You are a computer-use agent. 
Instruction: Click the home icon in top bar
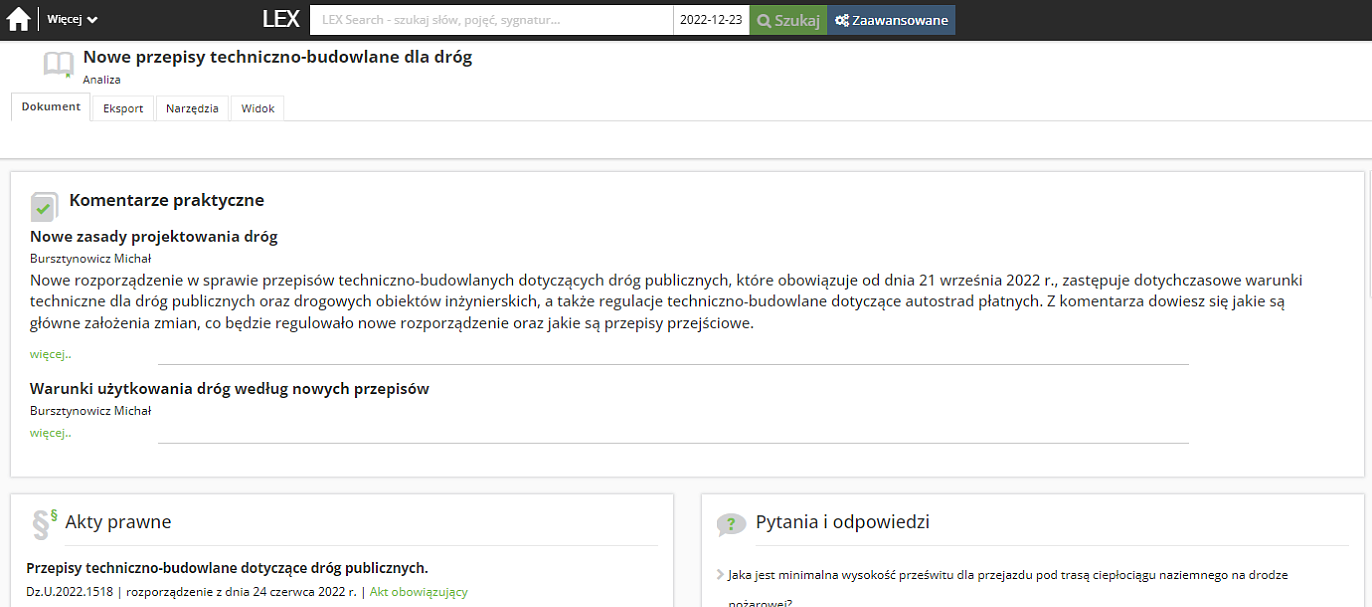pyautogui.click(x=18, y=20)
